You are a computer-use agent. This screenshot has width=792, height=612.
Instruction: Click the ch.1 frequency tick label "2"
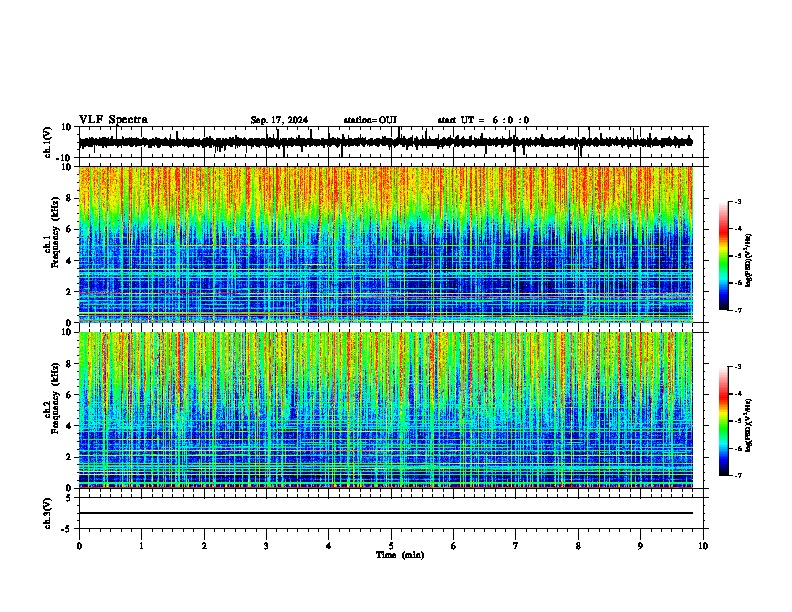[69, 292]
